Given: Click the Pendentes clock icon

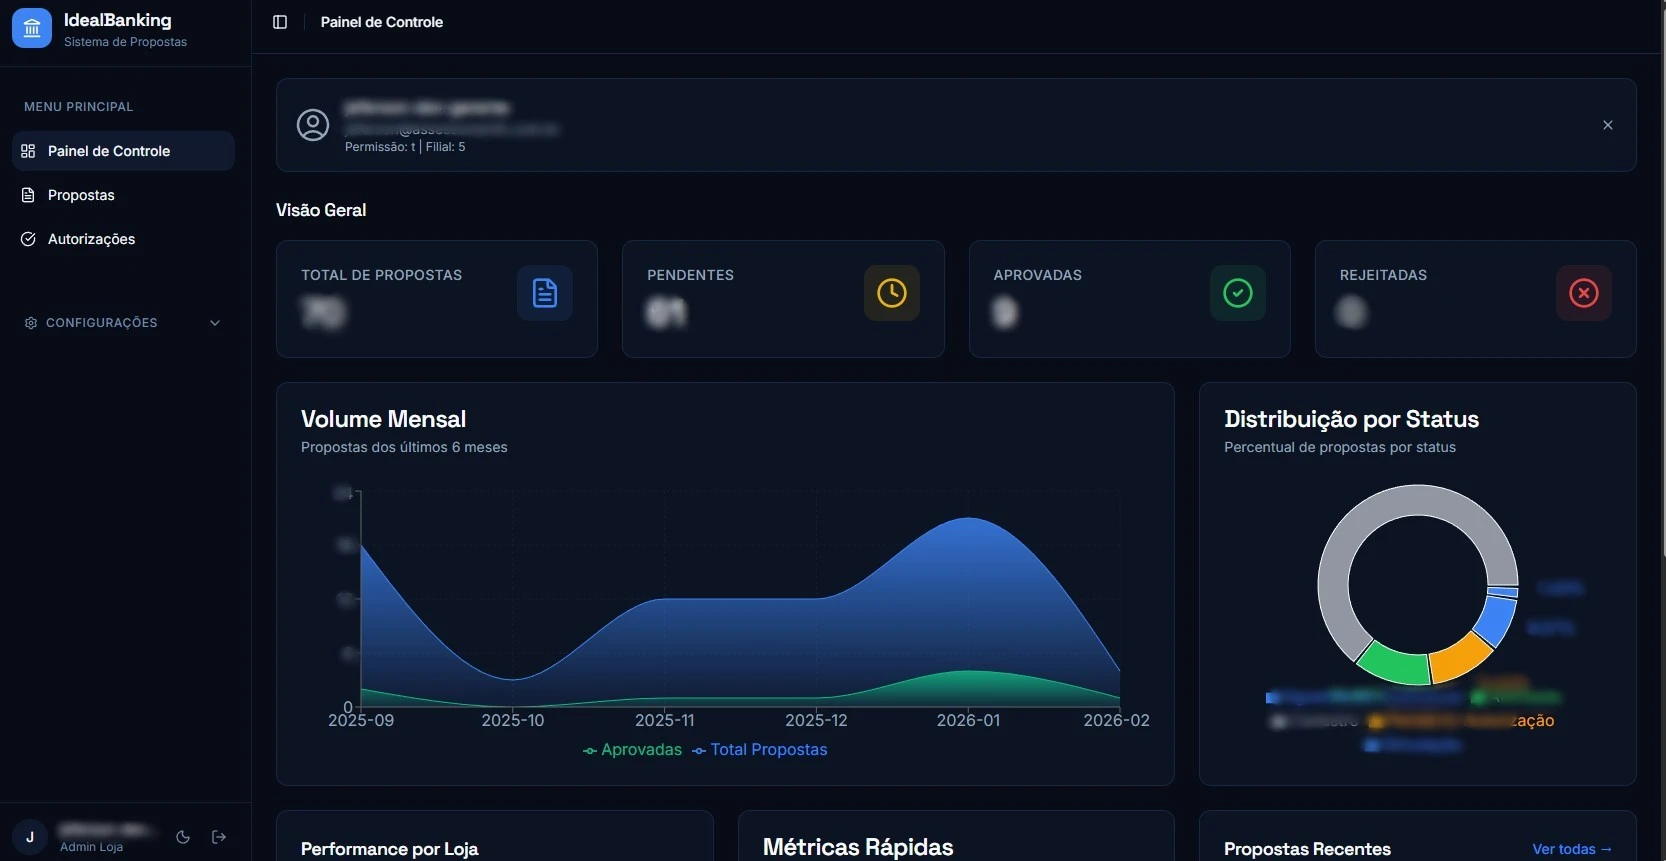Looking at the screenshot, I should (x=891, y=293).
